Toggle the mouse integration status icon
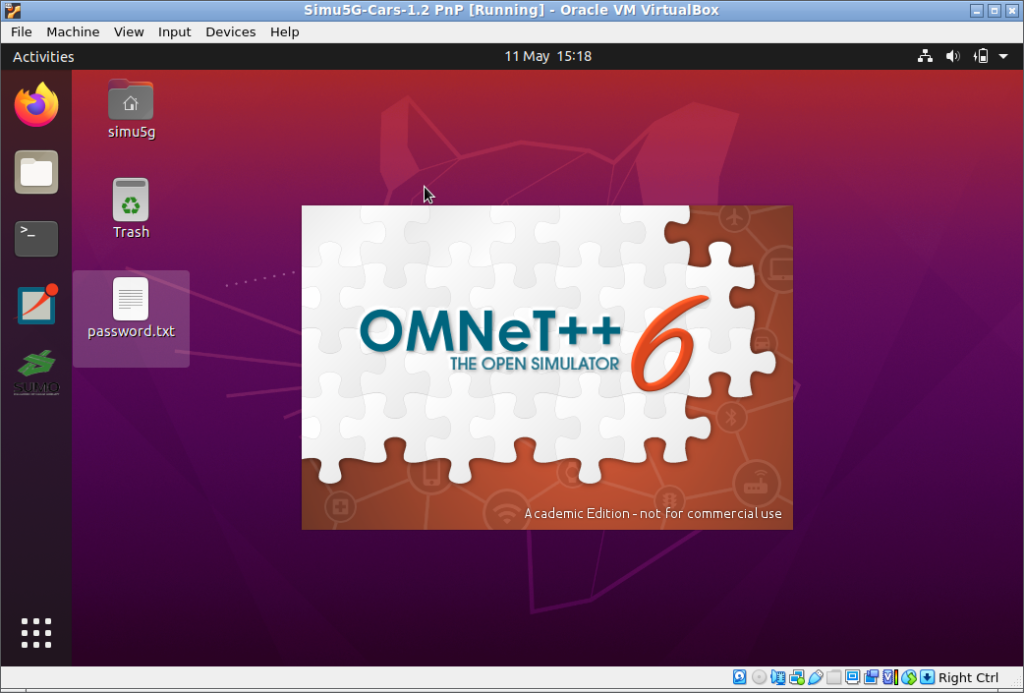This screenshot has height=693, width=1024. point(908,677)
